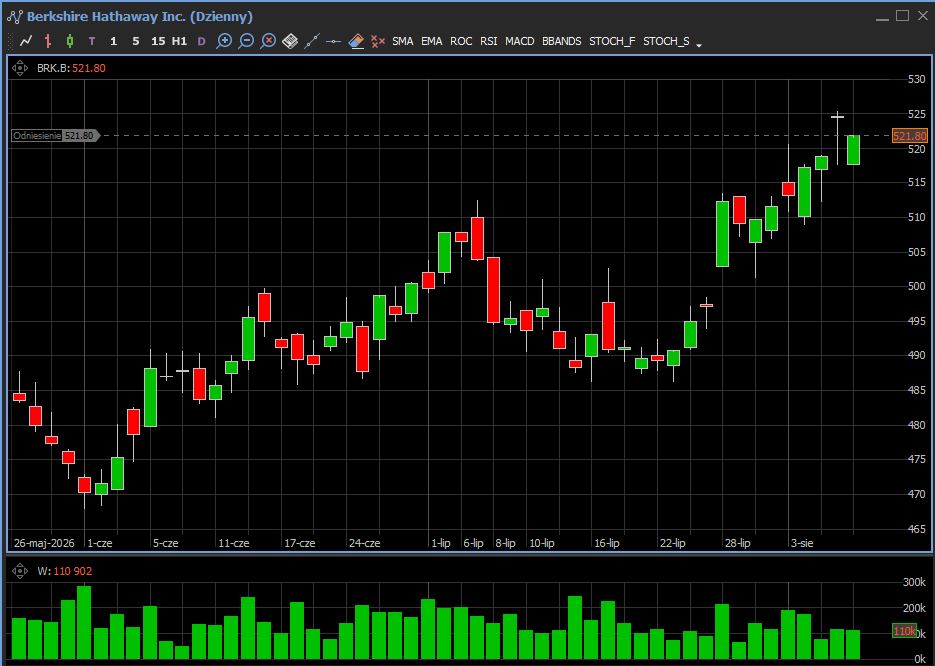The image size is (935, 666).
Task: Add BBANDS indicator
Action: [x=562, y=41]
